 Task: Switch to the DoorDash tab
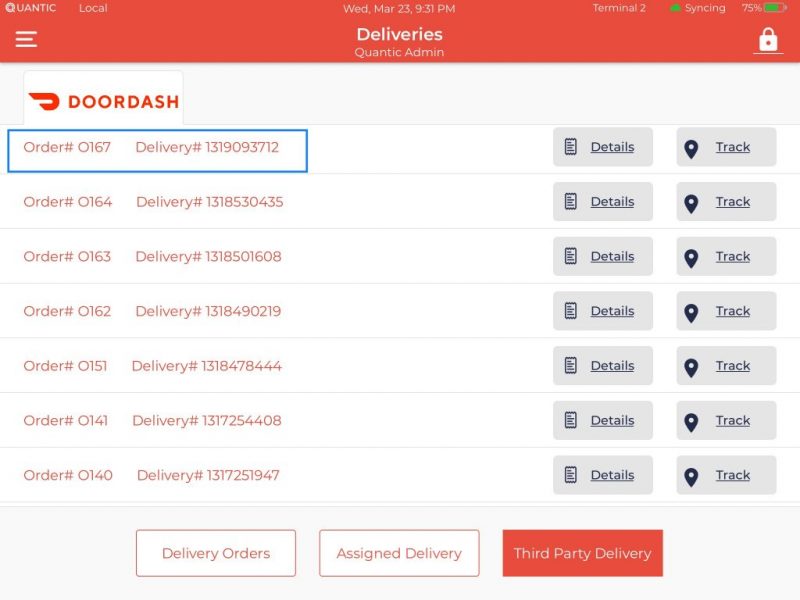click(103, 98)
